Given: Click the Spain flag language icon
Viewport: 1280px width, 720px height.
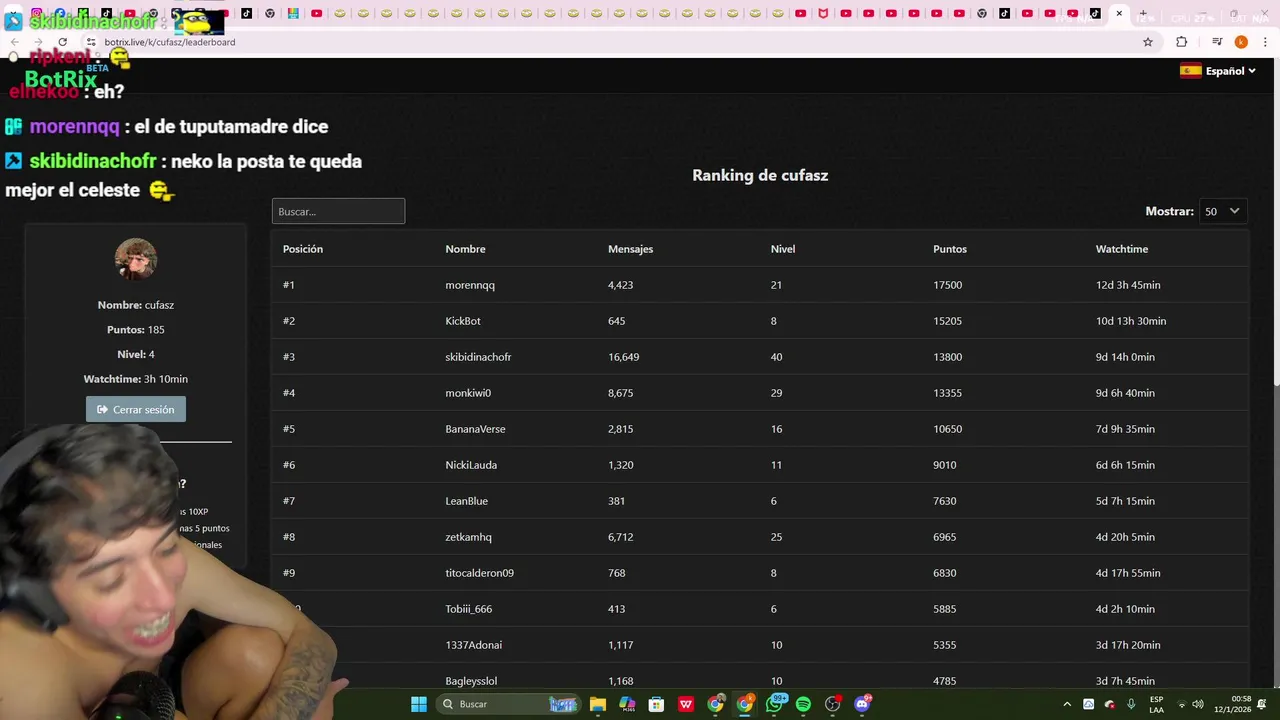Looking at the screenshot, I should 1190,71.
